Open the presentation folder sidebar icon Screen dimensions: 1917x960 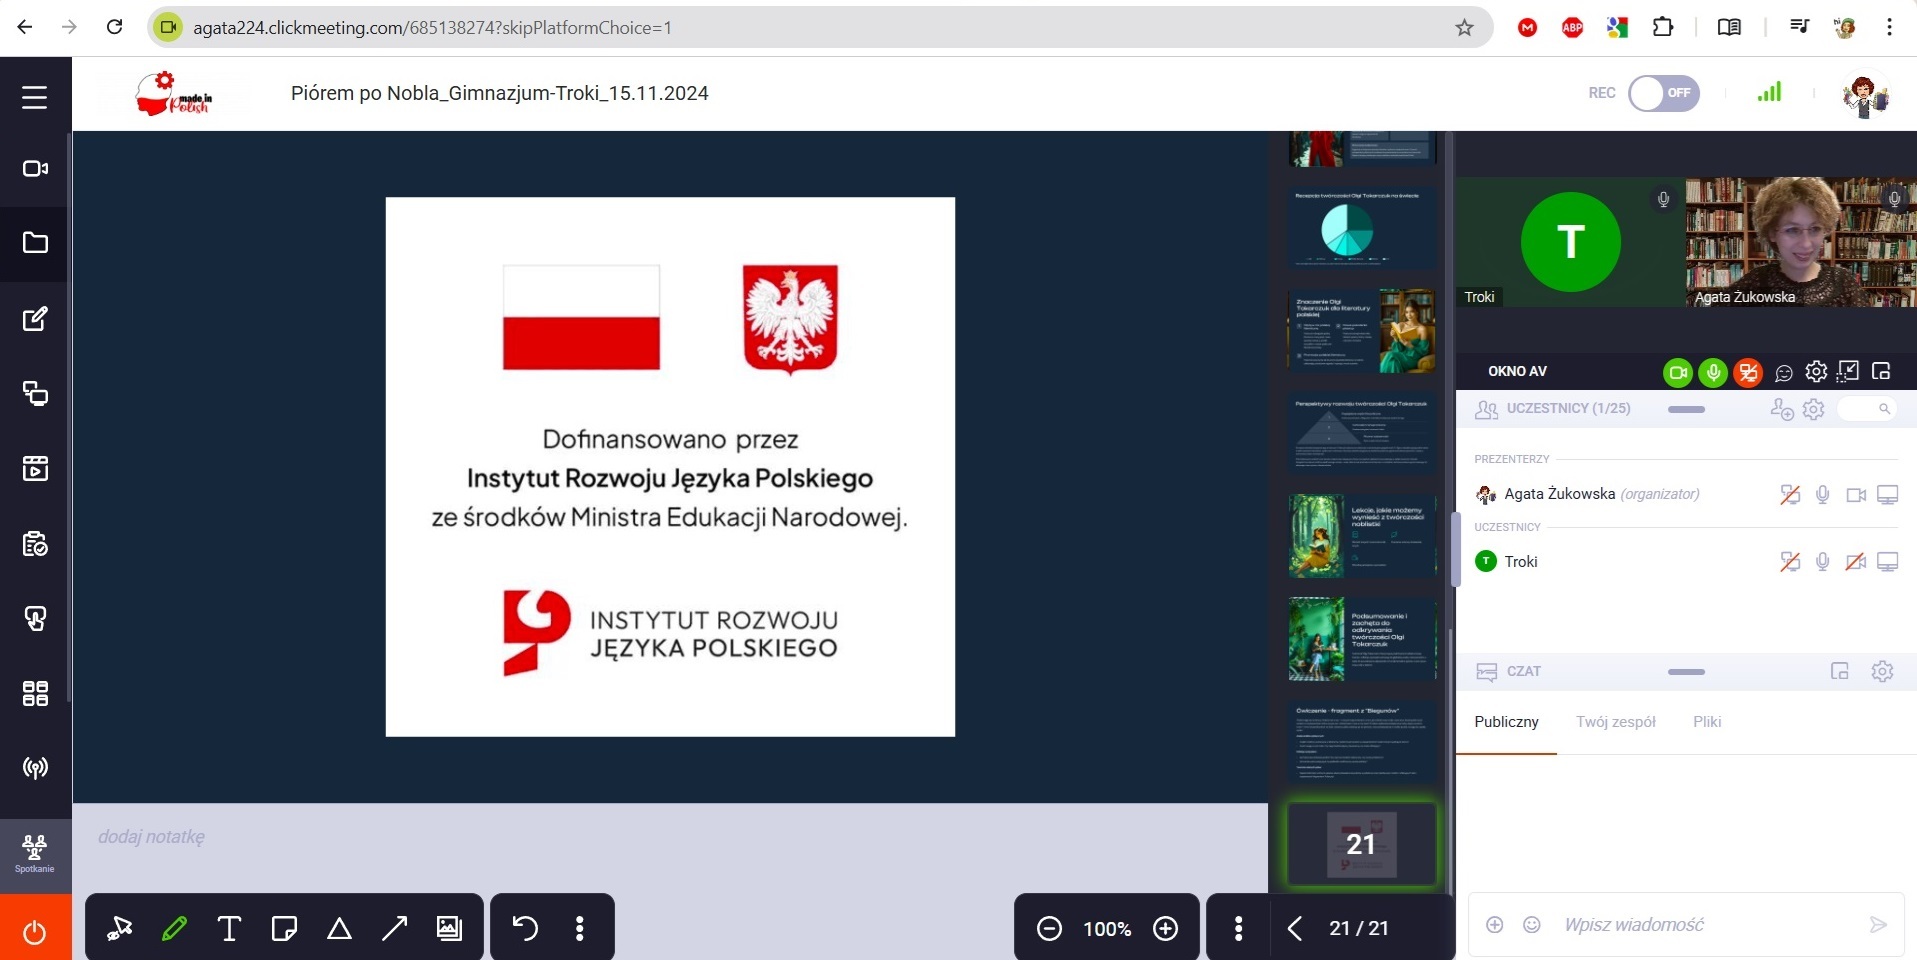35,243
